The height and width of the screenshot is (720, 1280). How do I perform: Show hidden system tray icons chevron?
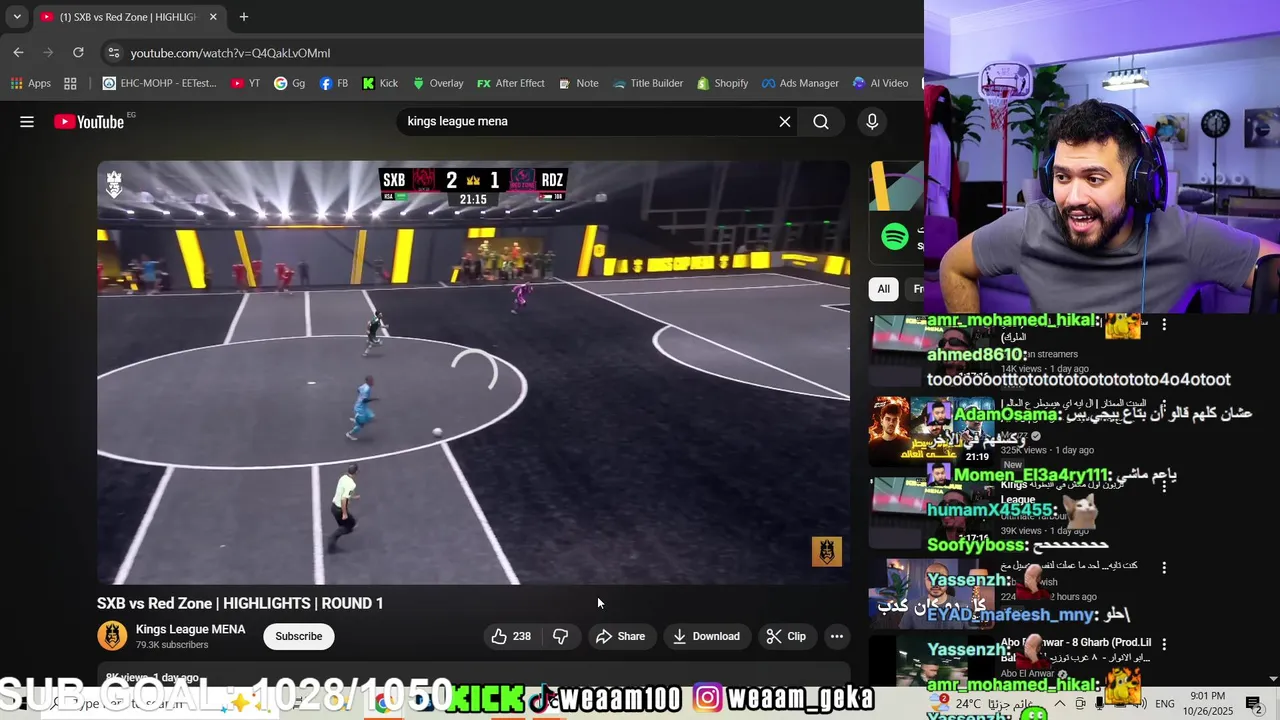click(1059, 704)
